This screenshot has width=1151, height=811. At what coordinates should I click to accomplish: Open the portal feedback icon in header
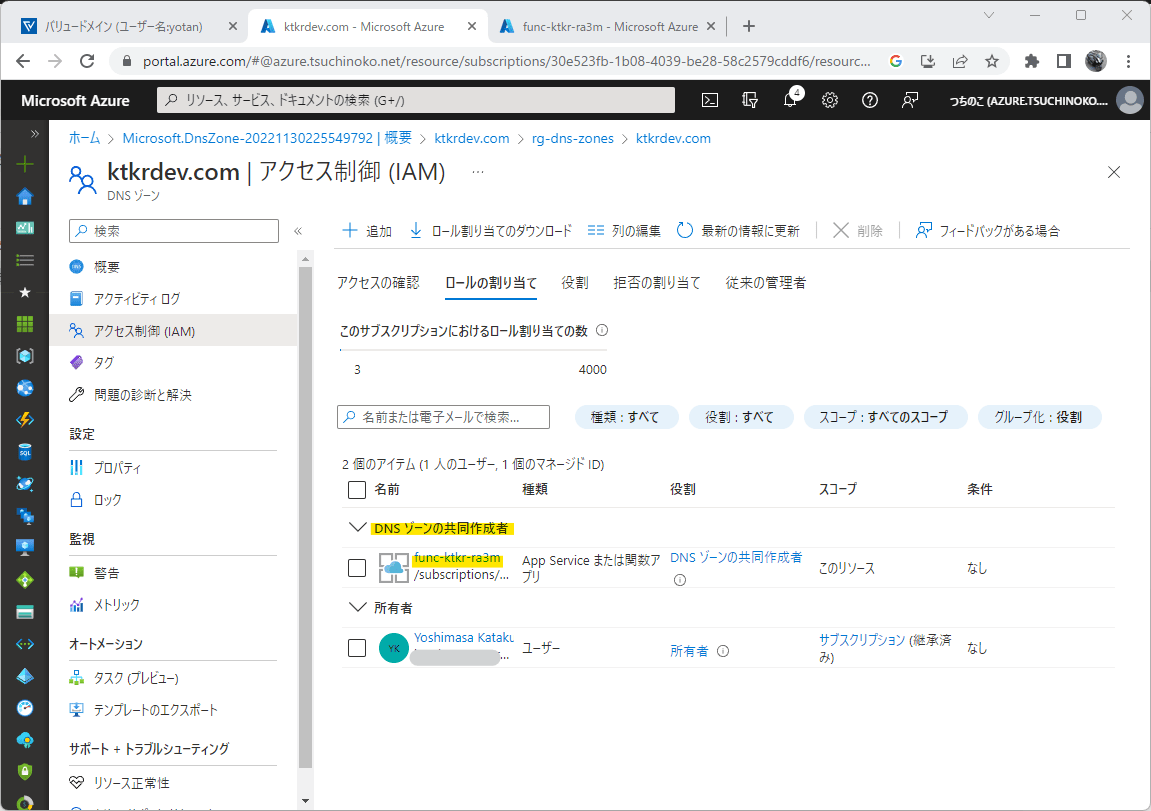(909, 101)
